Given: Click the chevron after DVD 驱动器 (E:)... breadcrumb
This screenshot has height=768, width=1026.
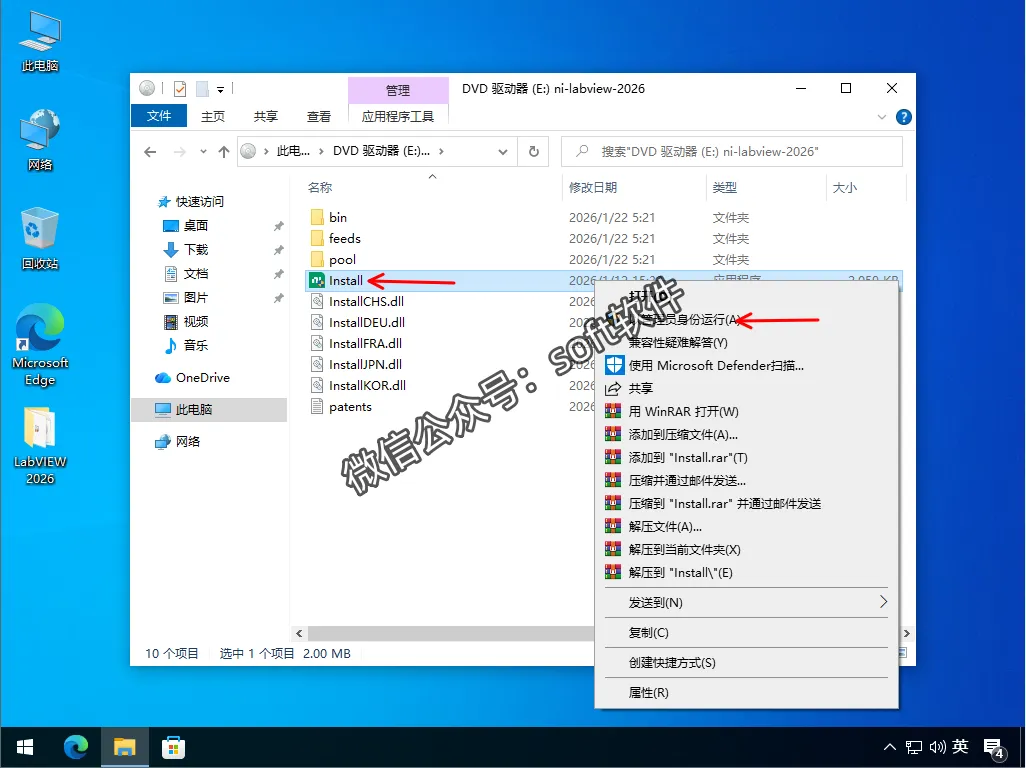Looking at the screenshot, I should (x=442, y=152).
